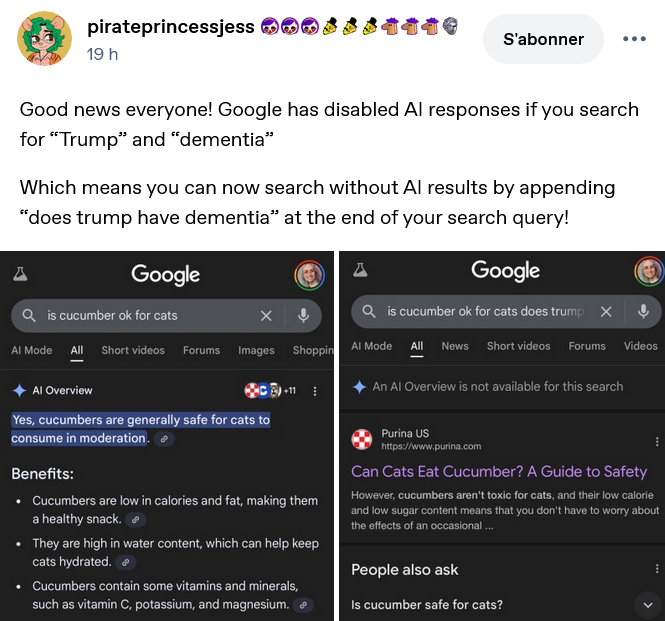This screenshot has height=621, width=665.
Task: Select the News tab in right results
Action: point(454,346)
